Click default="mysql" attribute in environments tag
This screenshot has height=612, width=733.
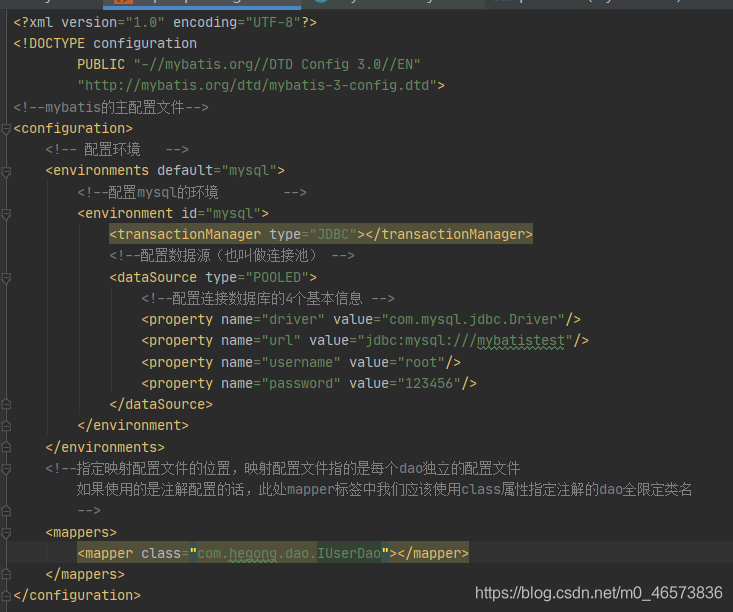[216, 171]
